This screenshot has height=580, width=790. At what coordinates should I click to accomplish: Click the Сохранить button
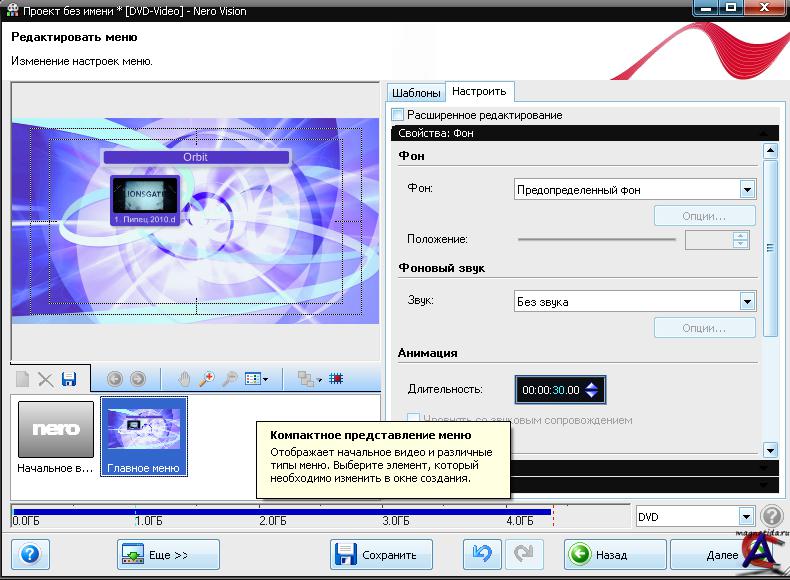click(381, 555)
